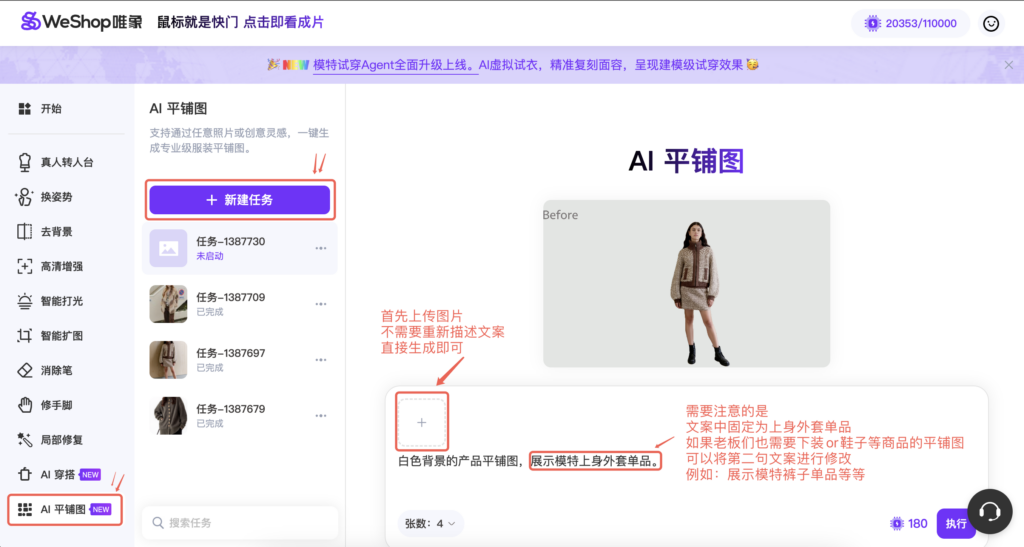1024x547 pixels.
Task: Click the 新建任务 new task button
Action: click(240, 200)
